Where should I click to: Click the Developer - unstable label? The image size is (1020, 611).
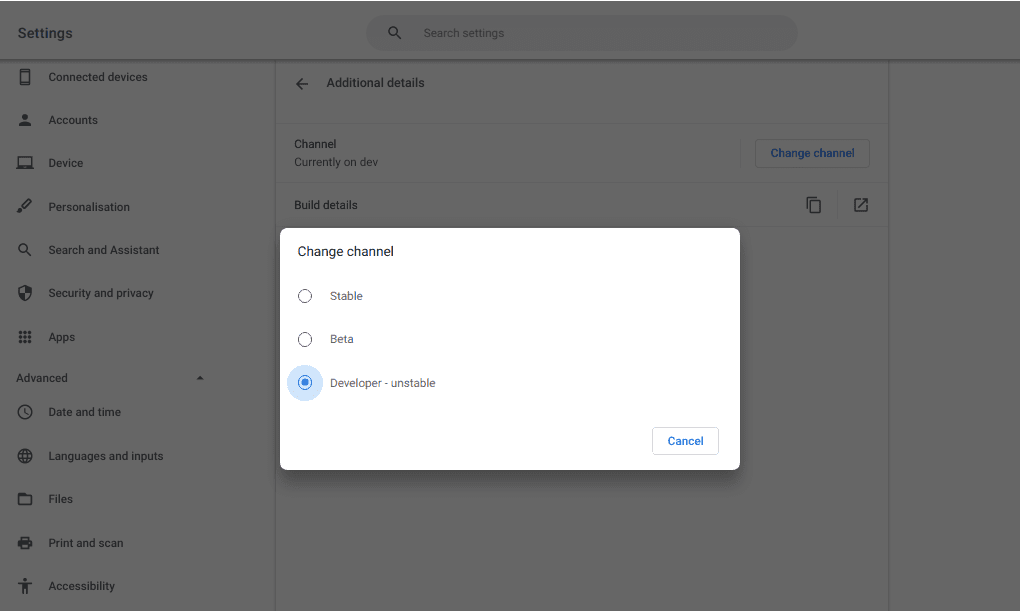click(382, 383)
